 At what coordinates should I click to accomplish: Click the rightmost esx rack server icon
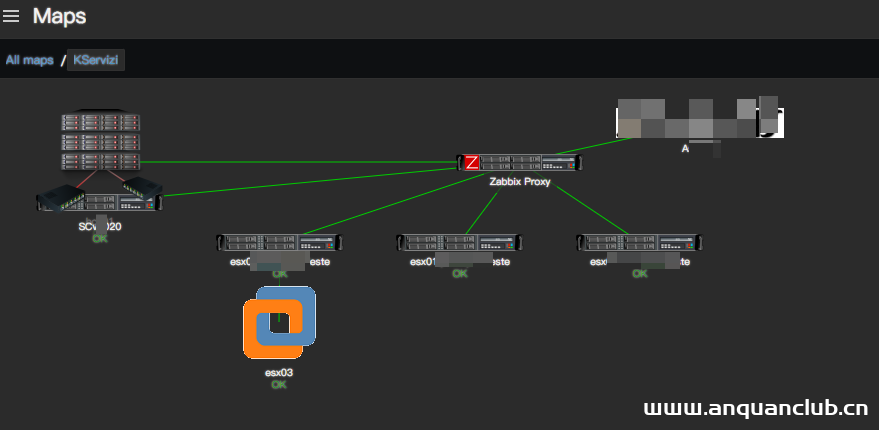point(639,242)
